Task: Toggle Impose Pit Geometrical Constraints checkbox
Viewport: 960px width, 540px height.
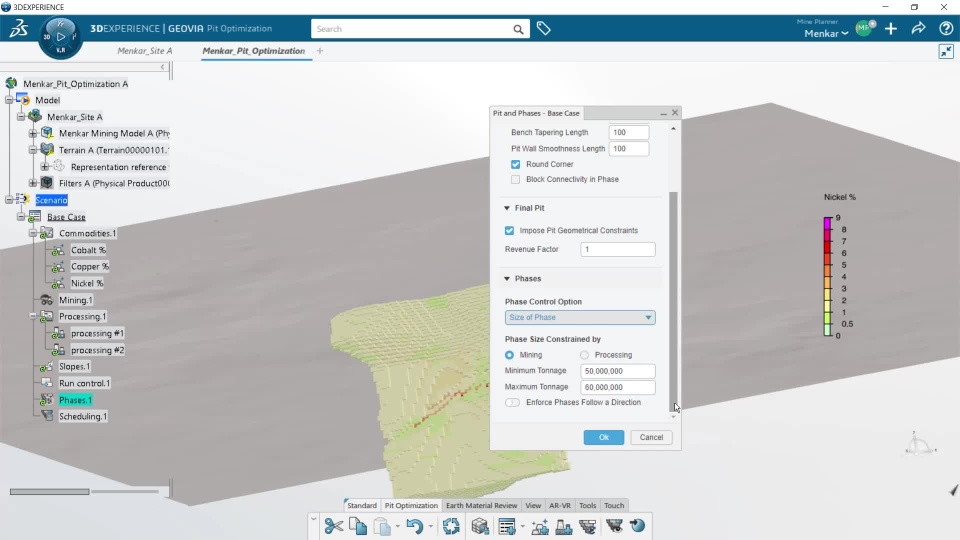Action: (509, 230)
